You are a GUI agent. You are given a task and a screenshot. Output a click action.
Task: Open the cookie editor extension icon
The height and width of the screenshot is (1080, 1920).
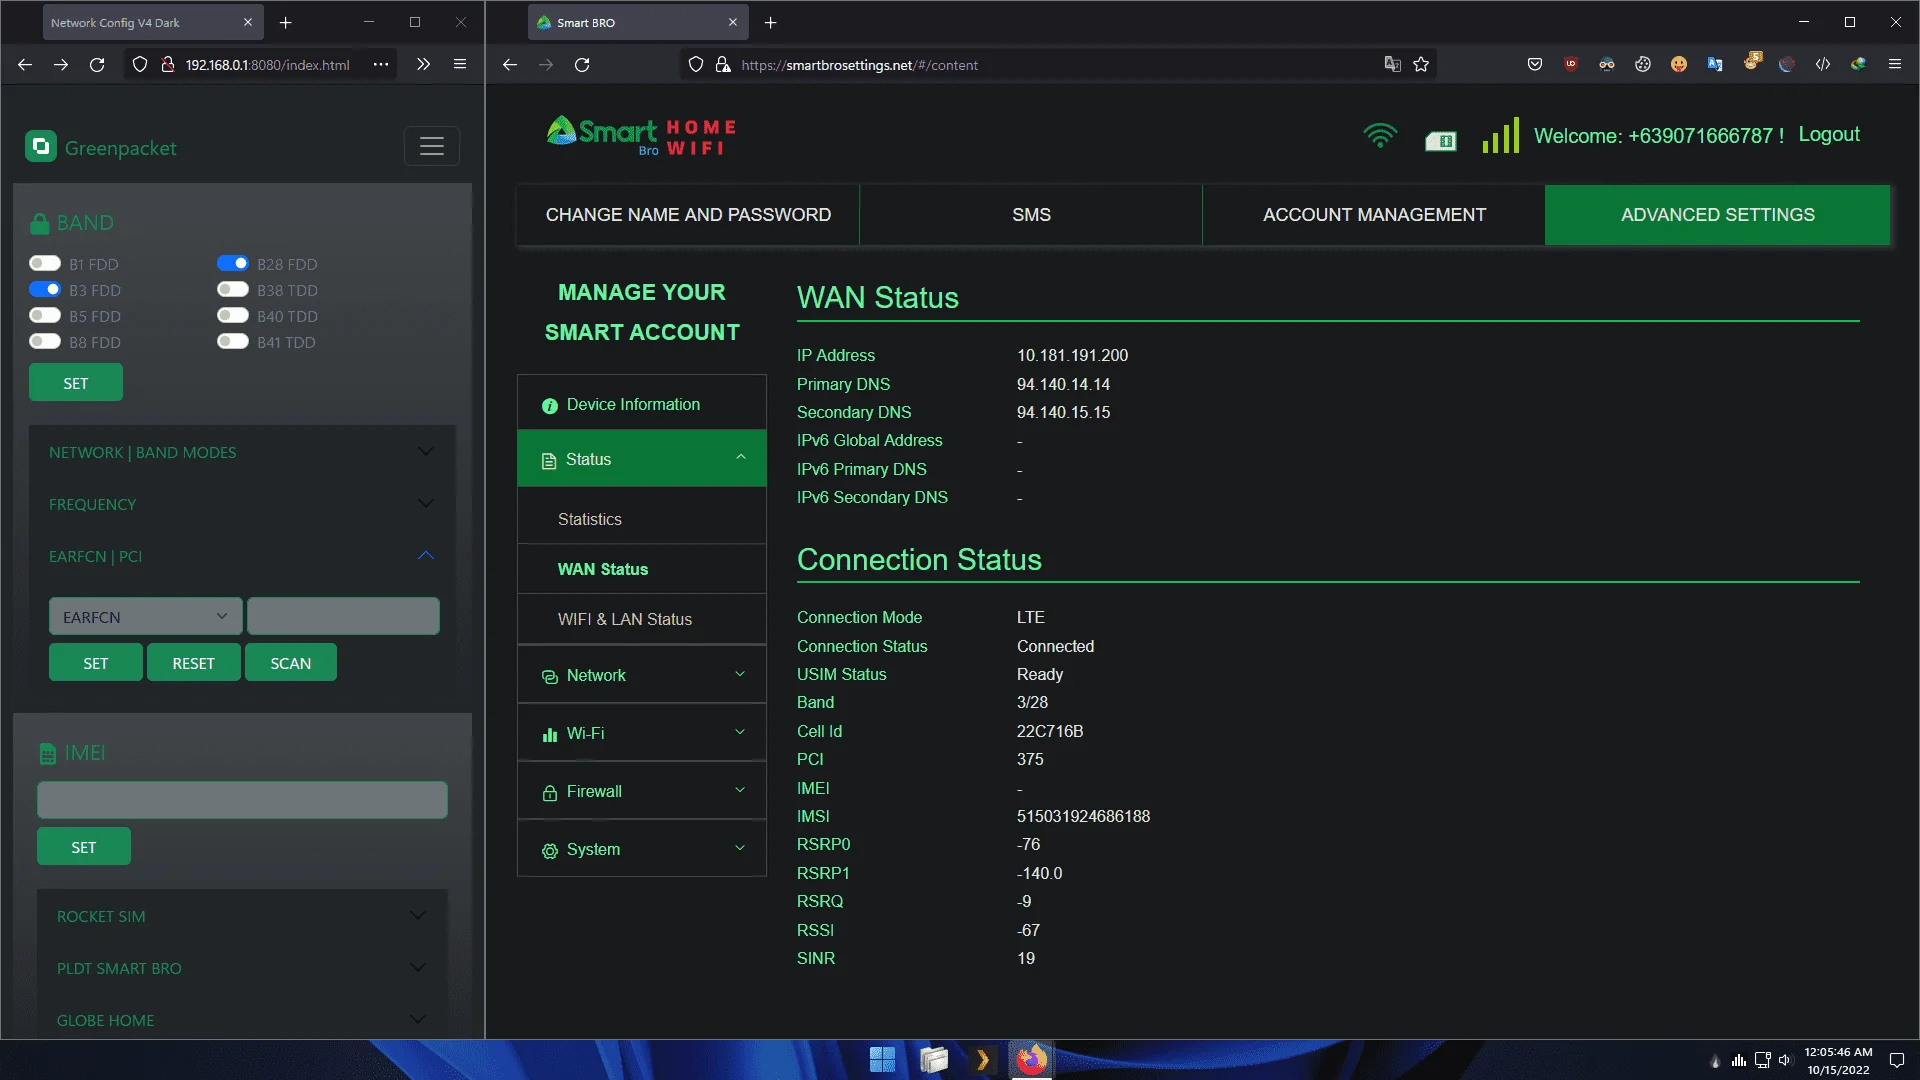1643,65
